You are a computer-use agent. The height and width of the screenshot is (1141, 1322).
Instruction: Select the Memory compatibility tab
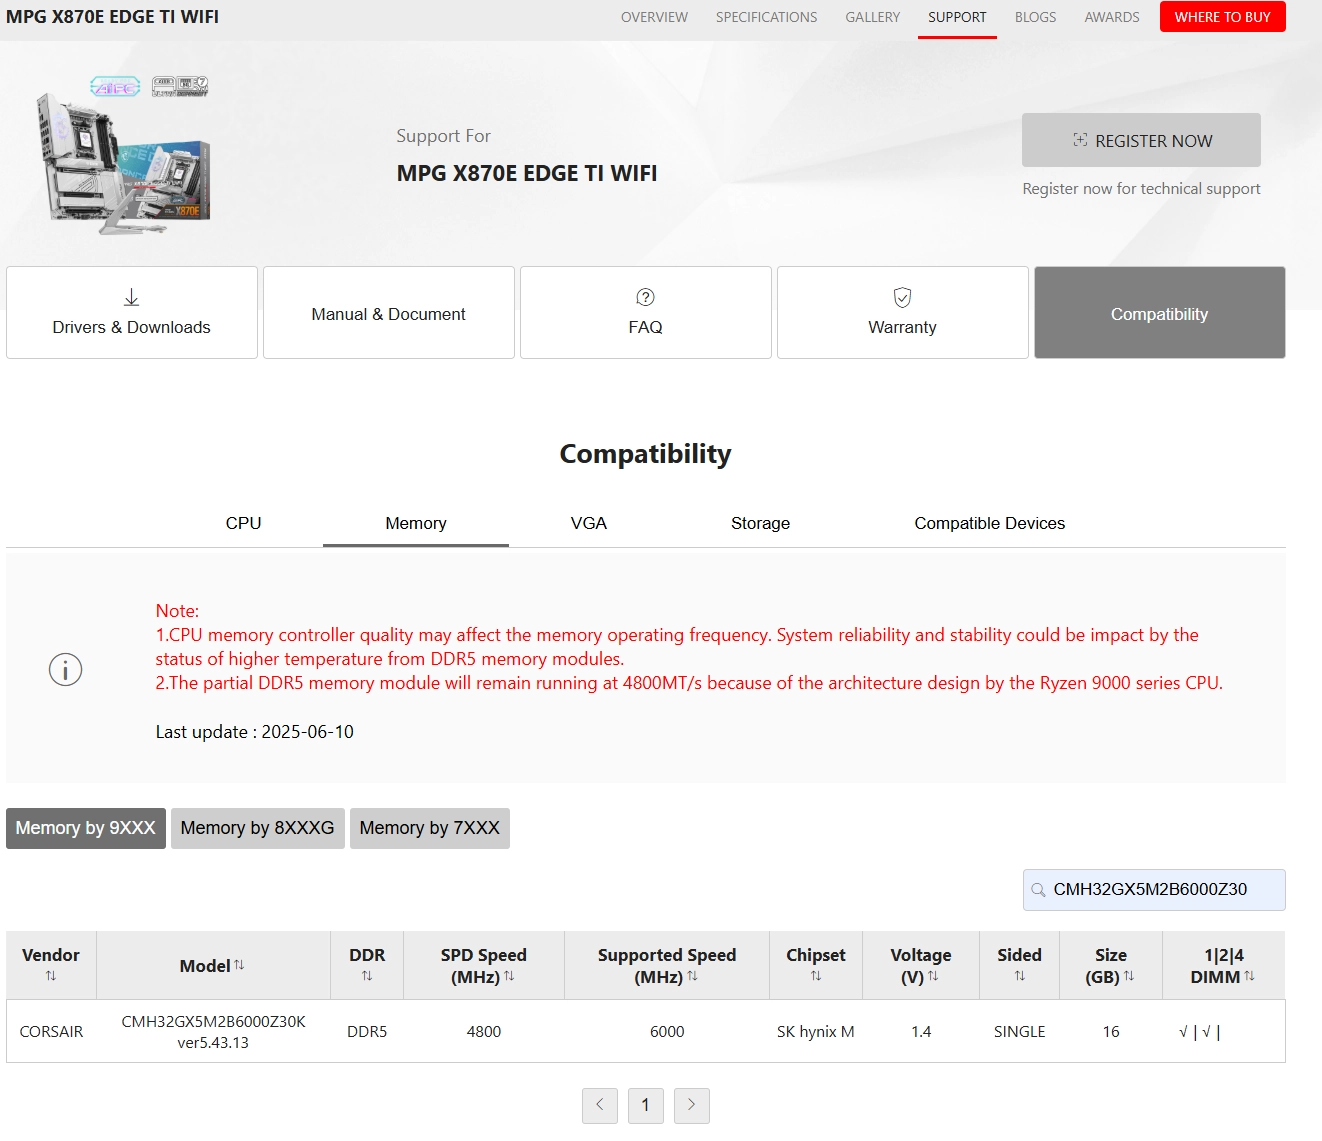pos(416,523)
